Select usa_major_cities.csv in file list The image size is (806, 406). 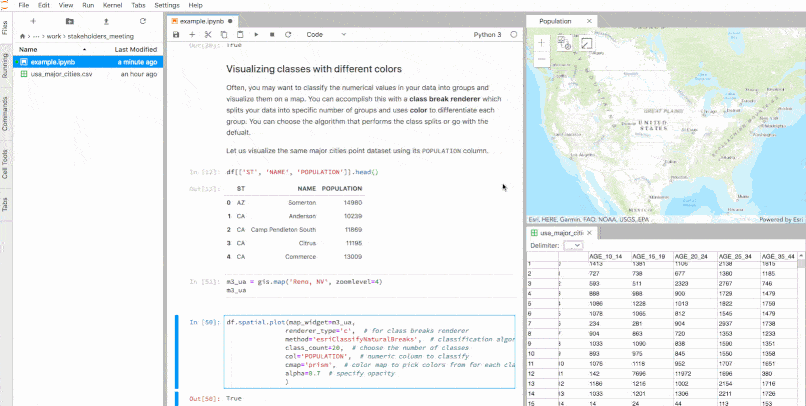pyautogui.click(x=88, y=74)
